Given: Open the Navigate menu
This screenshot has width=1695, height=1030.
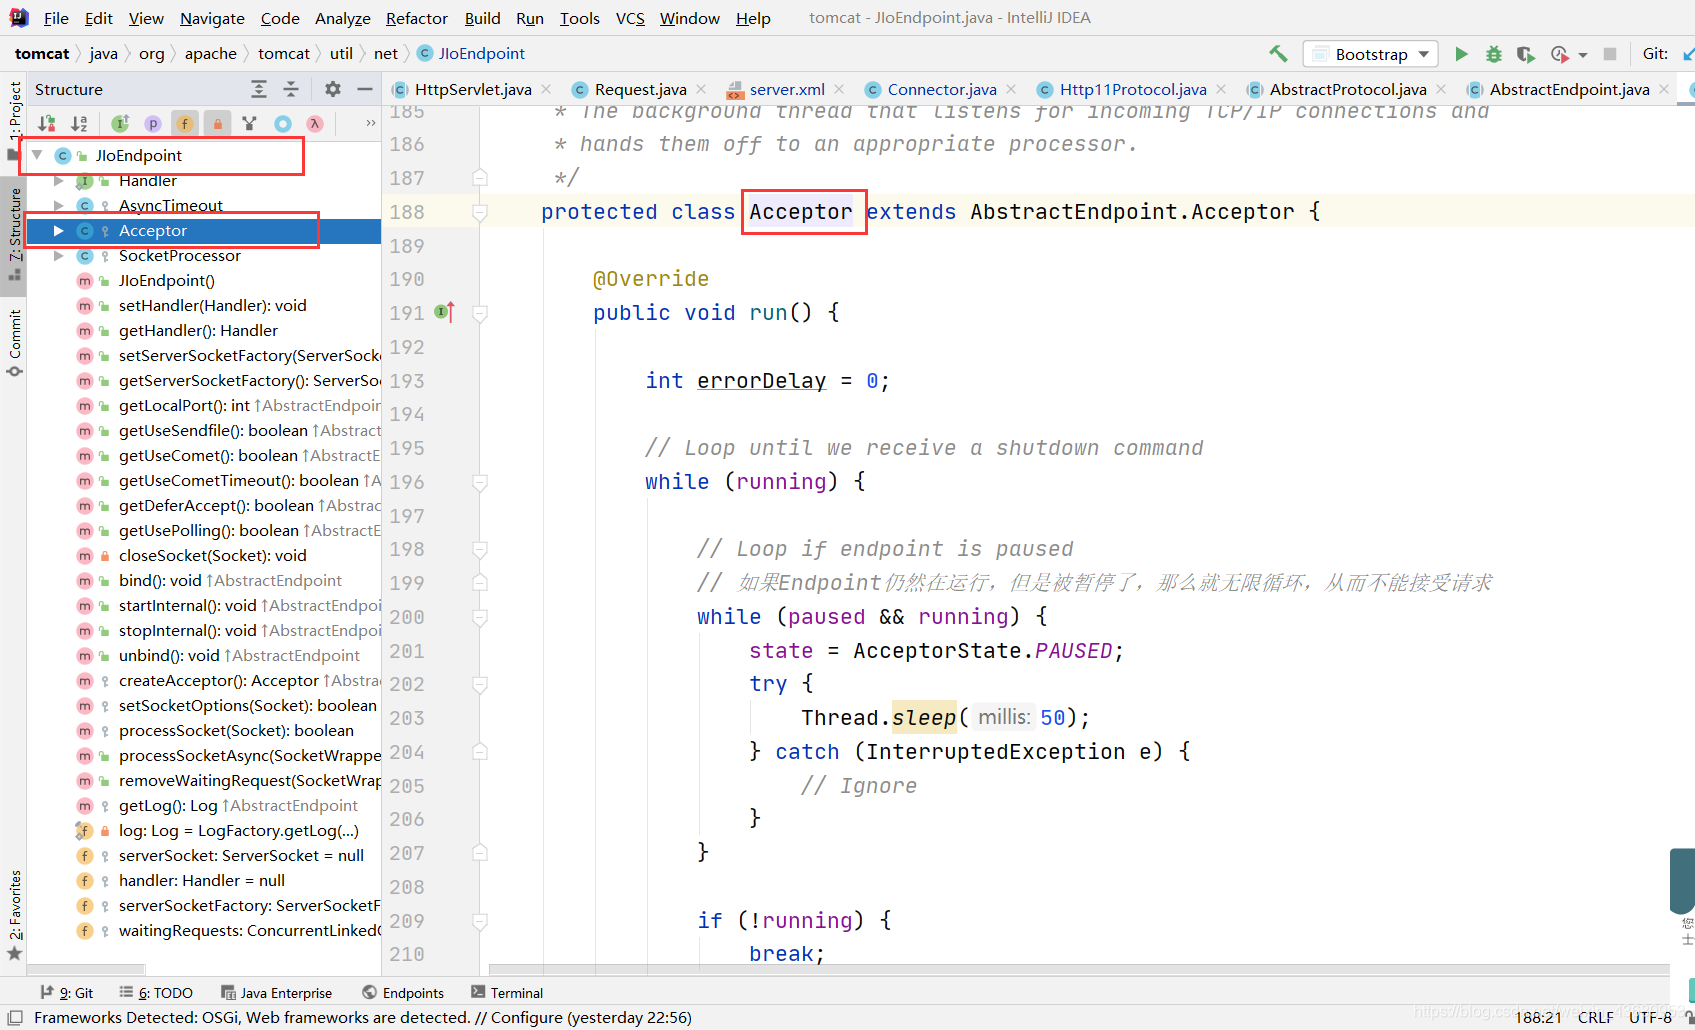Looking at the screenshot, I should click(x=212, y=18).
